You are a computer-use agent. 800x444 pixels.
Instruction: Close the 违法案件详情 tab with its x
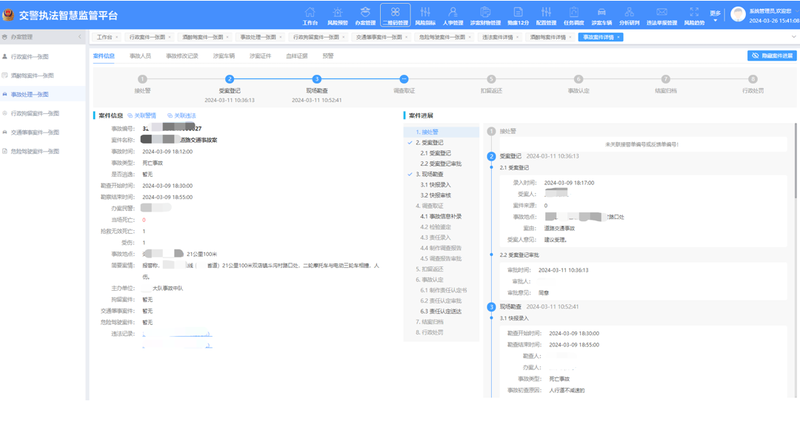tap(517, 37)
